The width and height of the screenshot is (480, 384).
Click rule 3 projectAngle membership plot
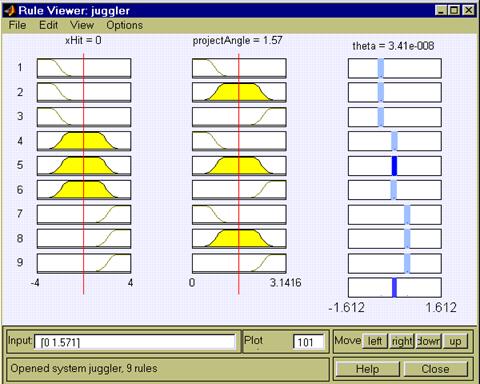[239, 117]
